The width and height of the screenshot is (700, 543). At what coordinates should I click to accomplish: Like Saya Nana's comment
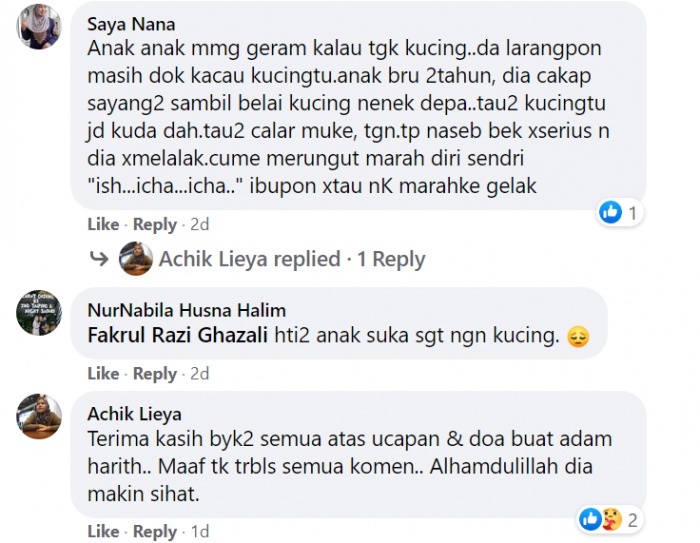coord(102,224)
